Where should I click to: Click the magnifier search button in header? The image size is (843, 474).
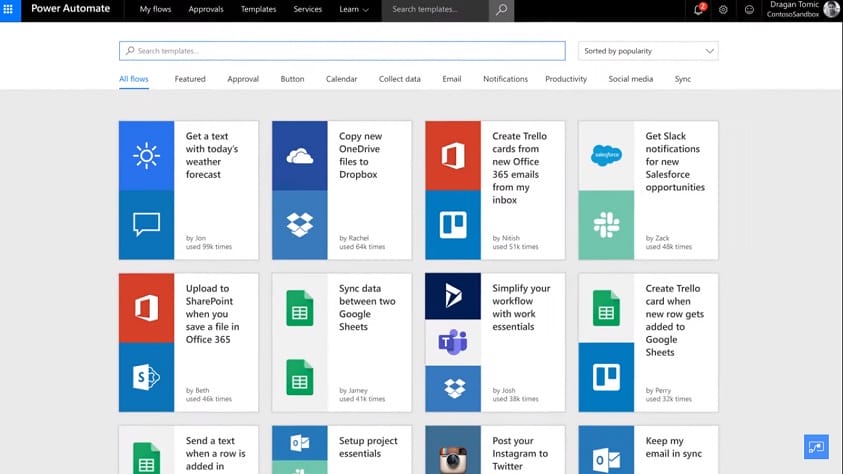tap(502, 10)
